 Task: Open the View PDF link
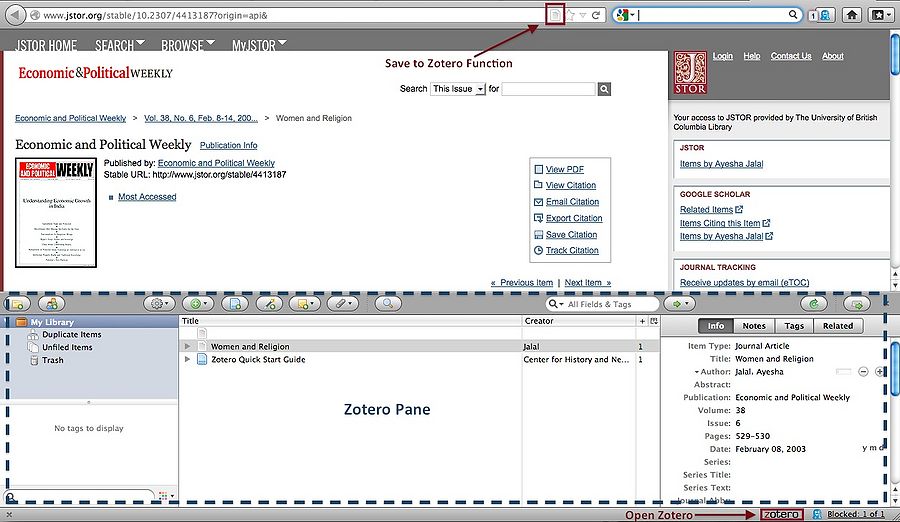(x=564, y=169)
